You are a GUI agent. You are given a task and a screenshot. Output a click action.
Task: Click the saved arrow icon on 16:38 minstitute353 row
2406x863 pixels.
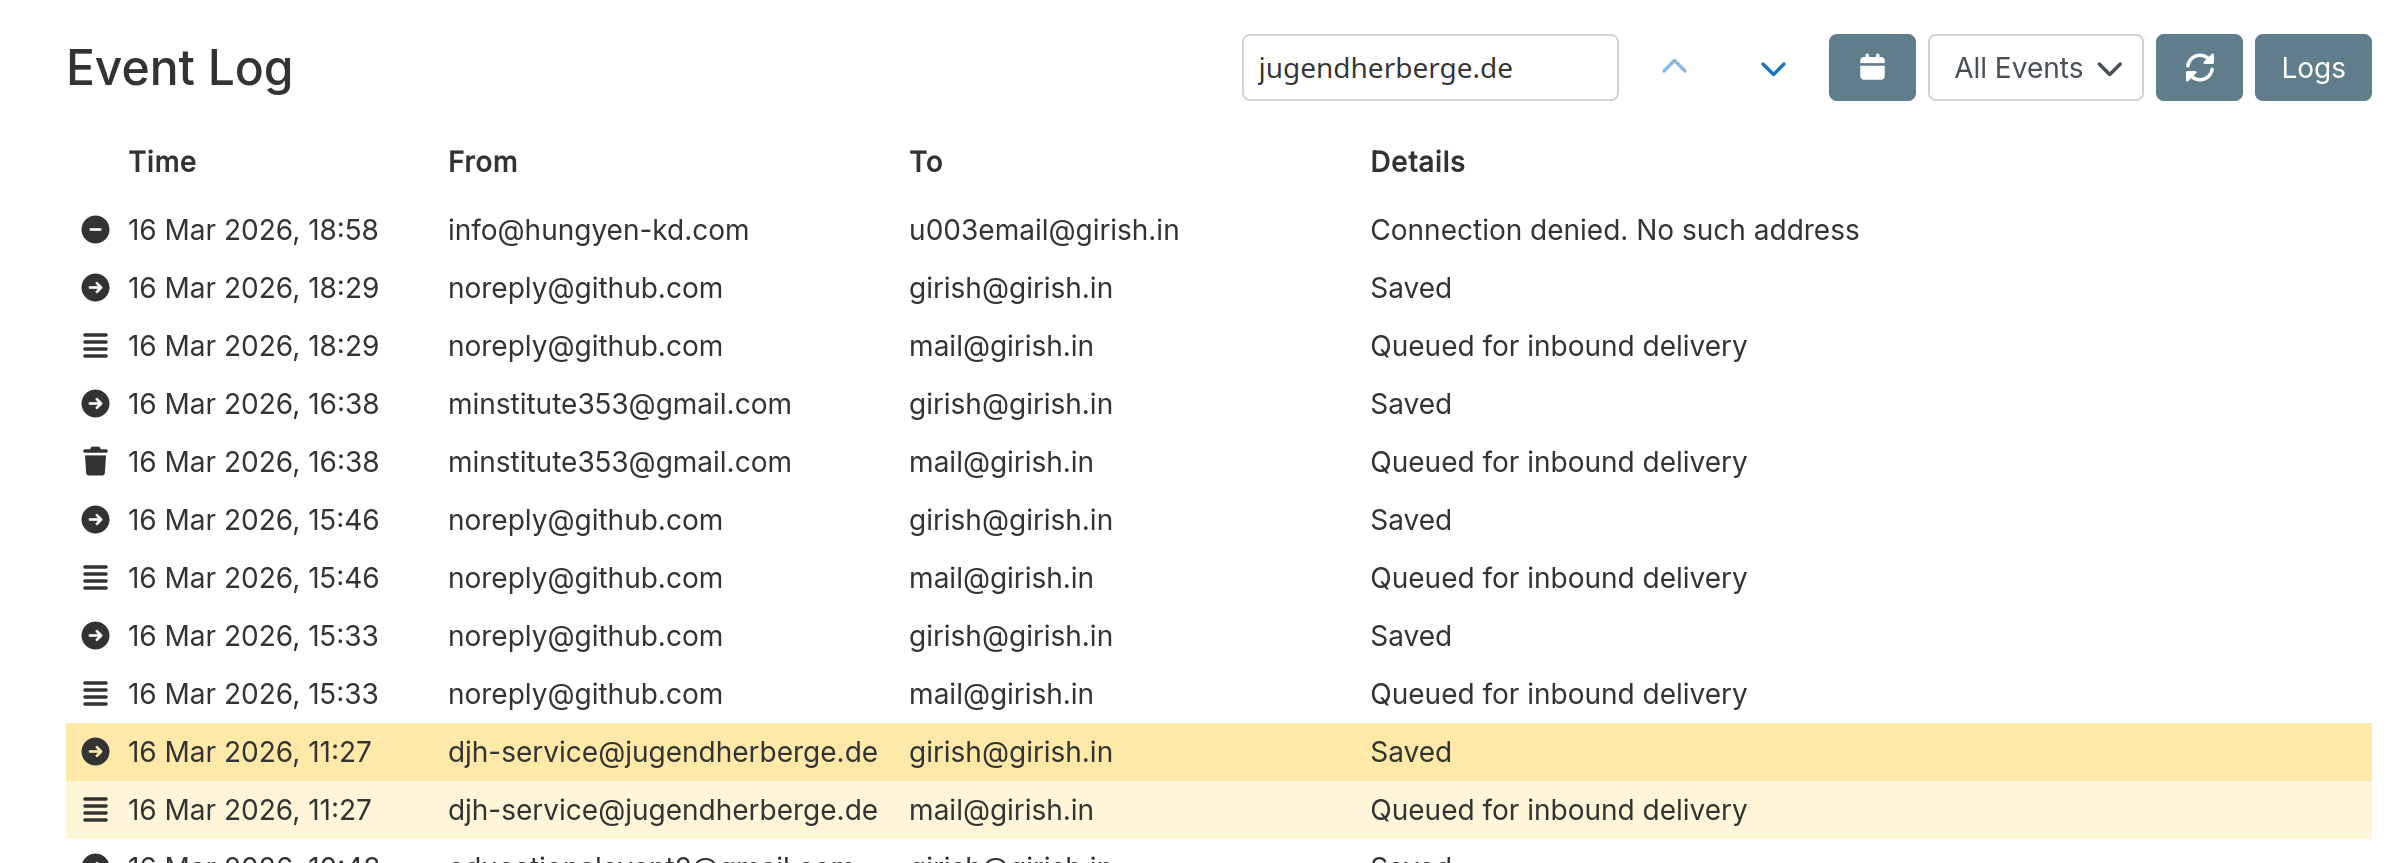point(95,404)
